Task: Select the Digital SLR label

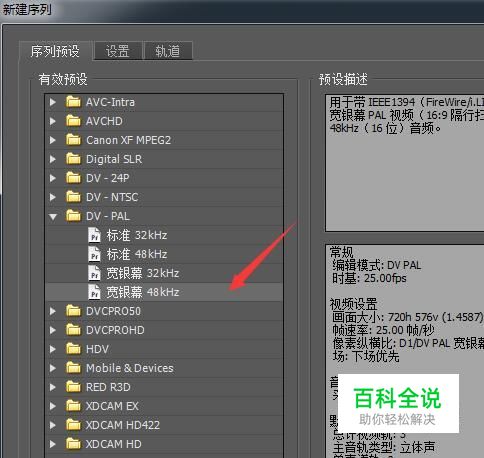Action: [x=114, y=159]
